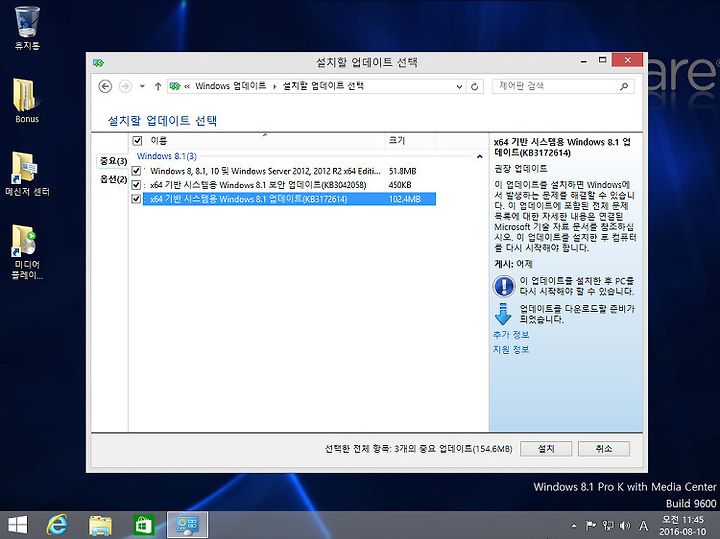Sort by the 크기 column header
The width and height of the screenshot is (720, 539).
[410, 140]
